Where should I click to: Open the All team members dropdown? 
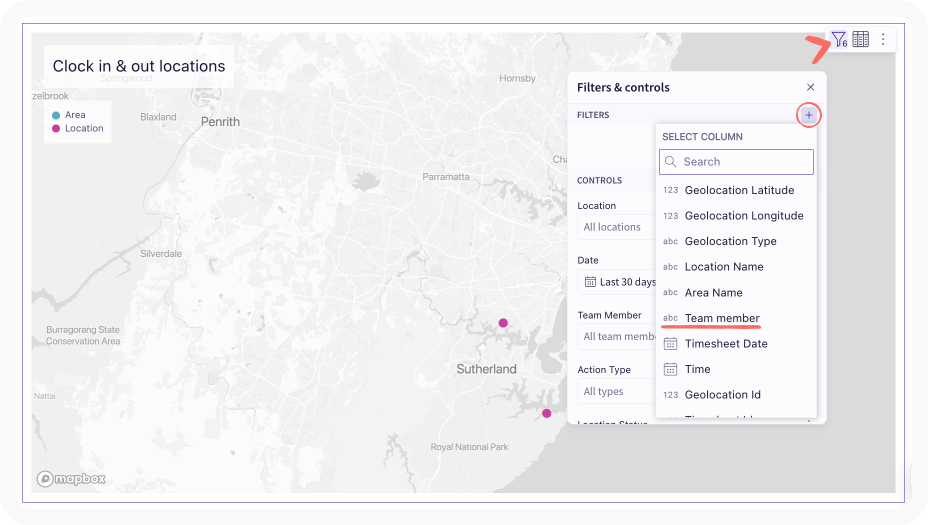tap(616, 337)
